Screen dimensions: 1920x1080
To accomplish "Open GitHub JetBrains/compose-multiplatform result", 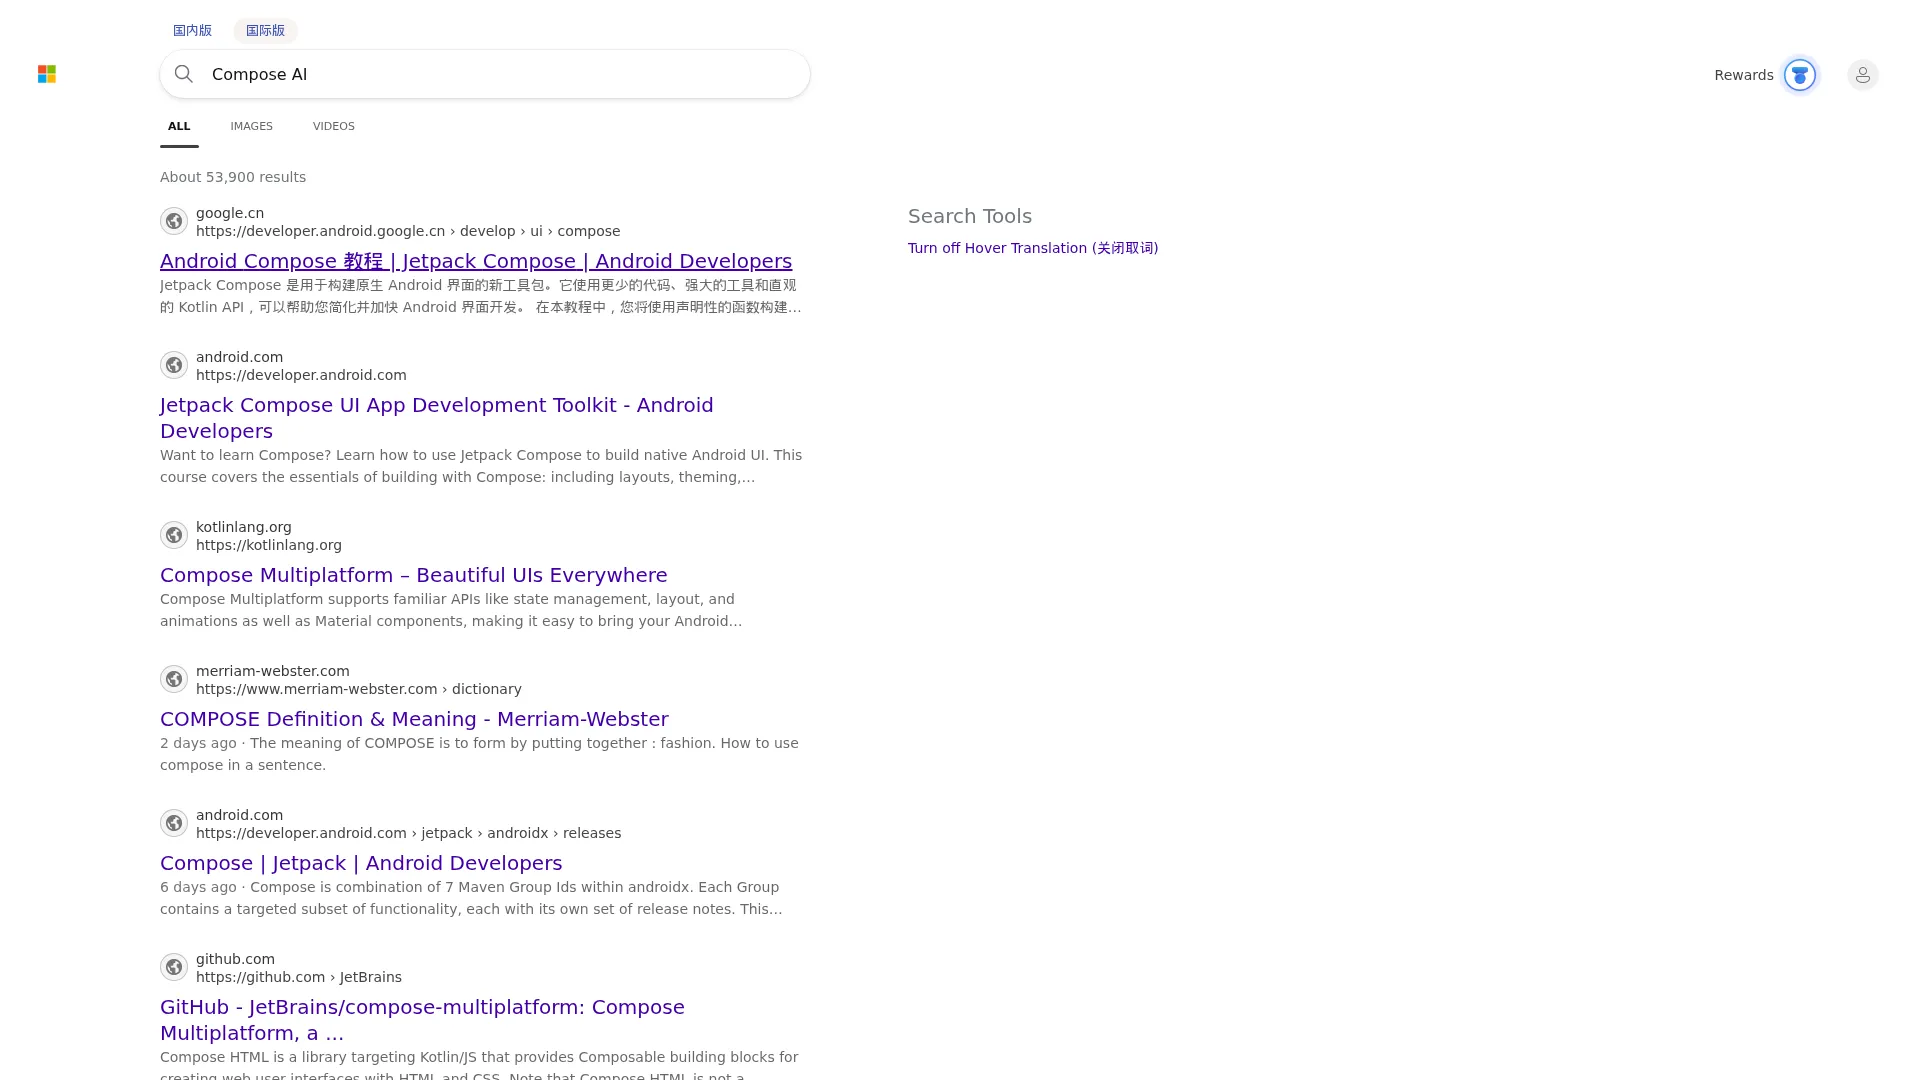I will [x=422, y=1020].
